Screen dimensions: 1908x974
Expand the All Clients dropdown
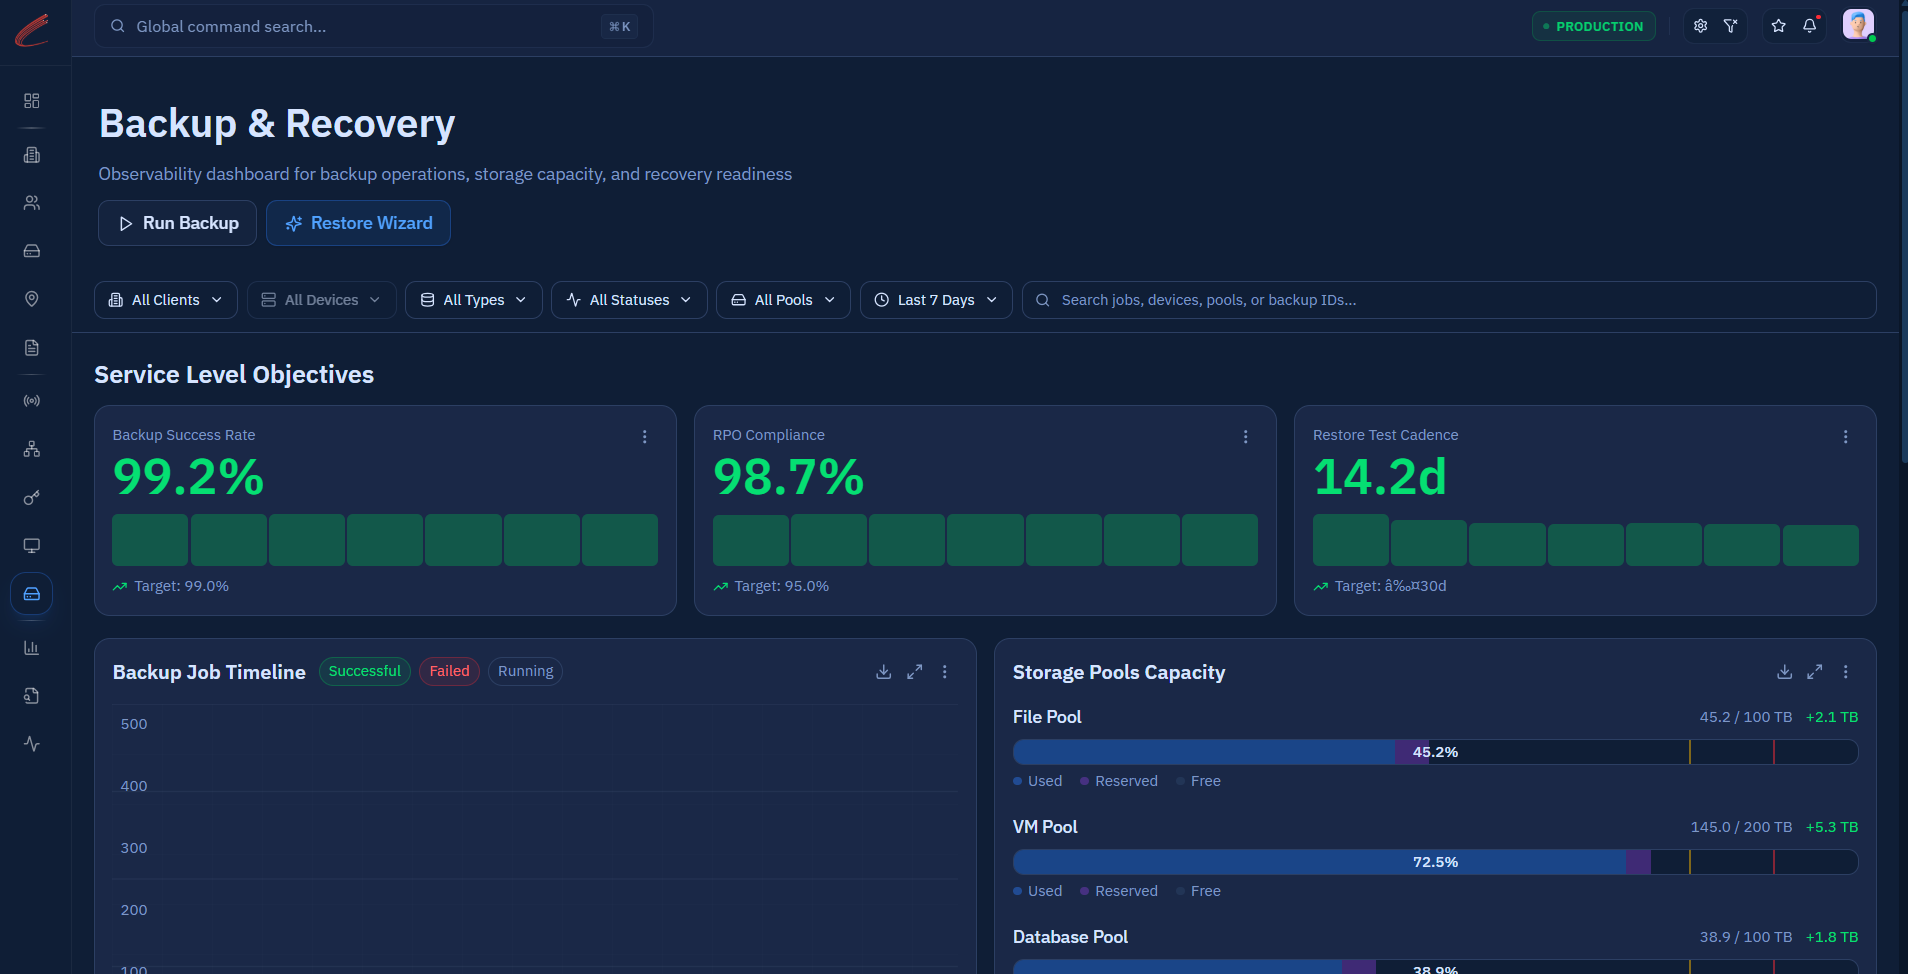click(166, 300)
